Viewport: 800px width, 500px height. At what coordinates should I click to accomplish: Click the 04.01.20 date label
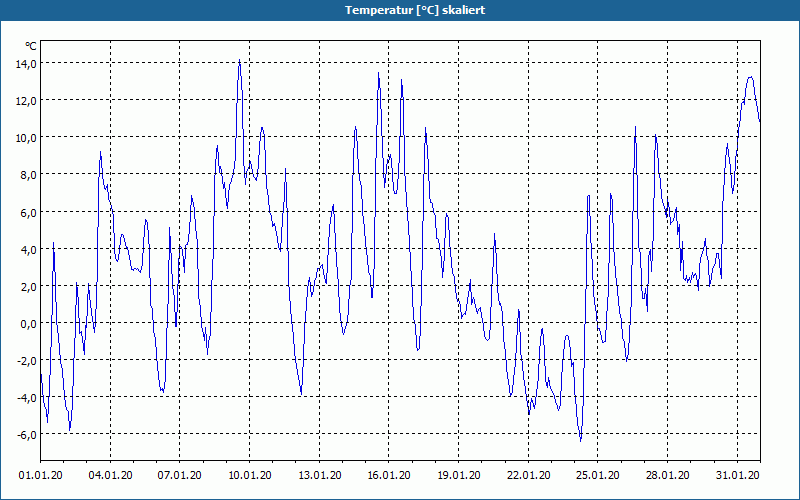(110, 475)
